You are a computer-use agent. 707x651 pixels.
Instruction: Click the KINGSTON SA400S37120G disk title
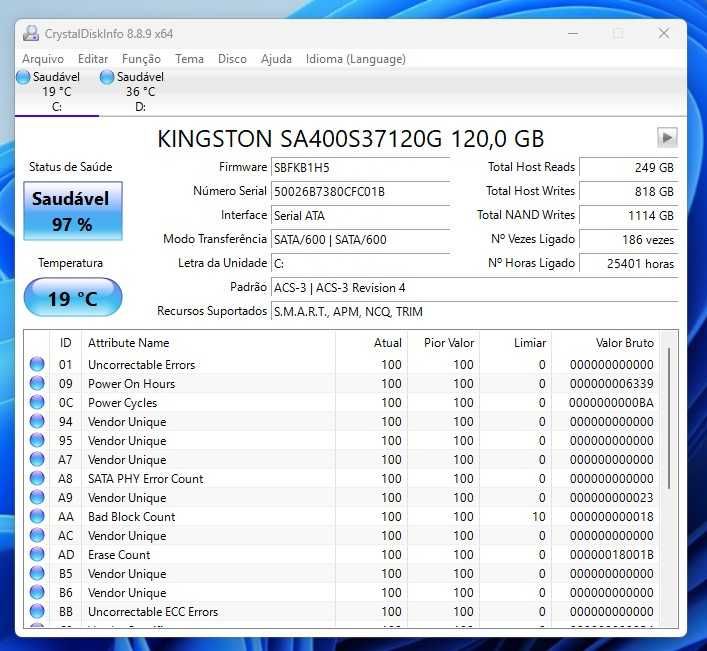(351, 138)
